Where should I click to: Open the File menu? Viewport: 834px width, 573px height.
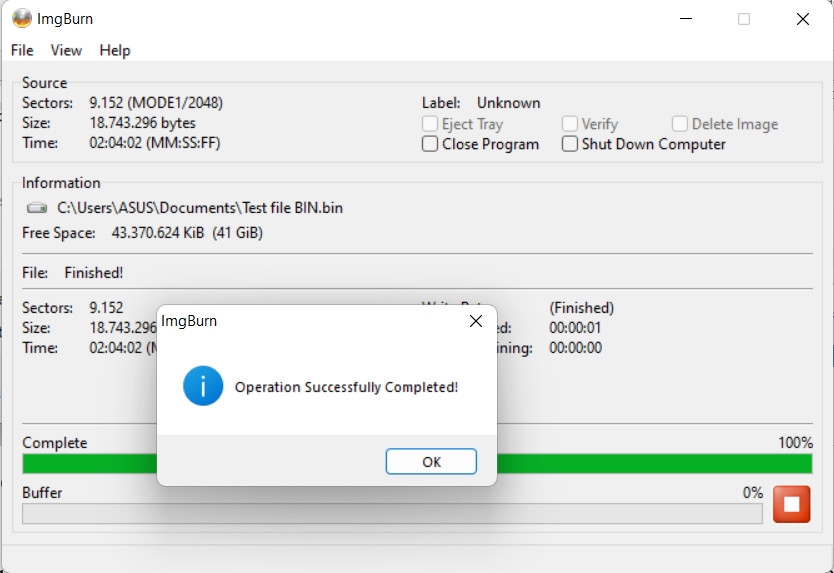point(22,50)
